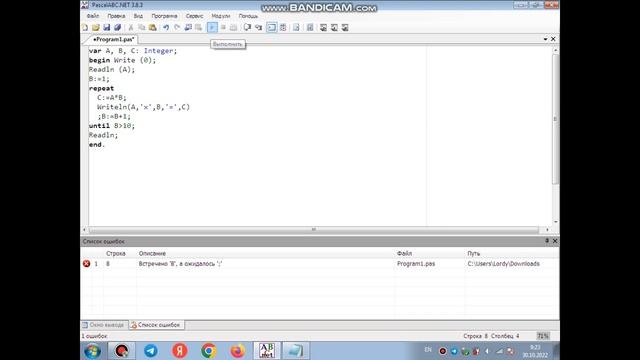
Task: Click the Program1.pas cell in error list
Action: (416, 264)
